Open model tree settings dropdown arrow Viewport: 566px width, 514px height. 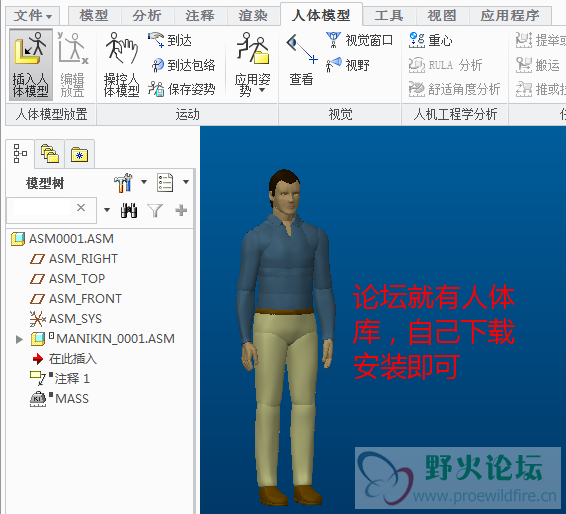click(144, 182)
